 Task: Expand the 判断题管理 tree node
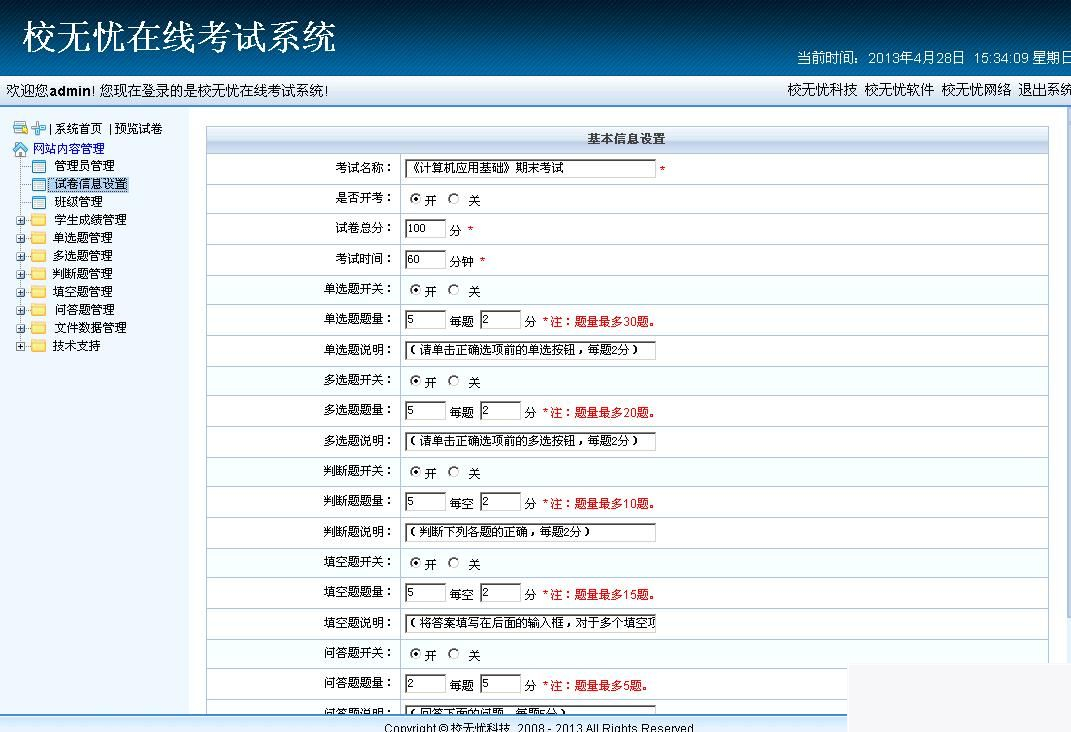tap(20, 272)
